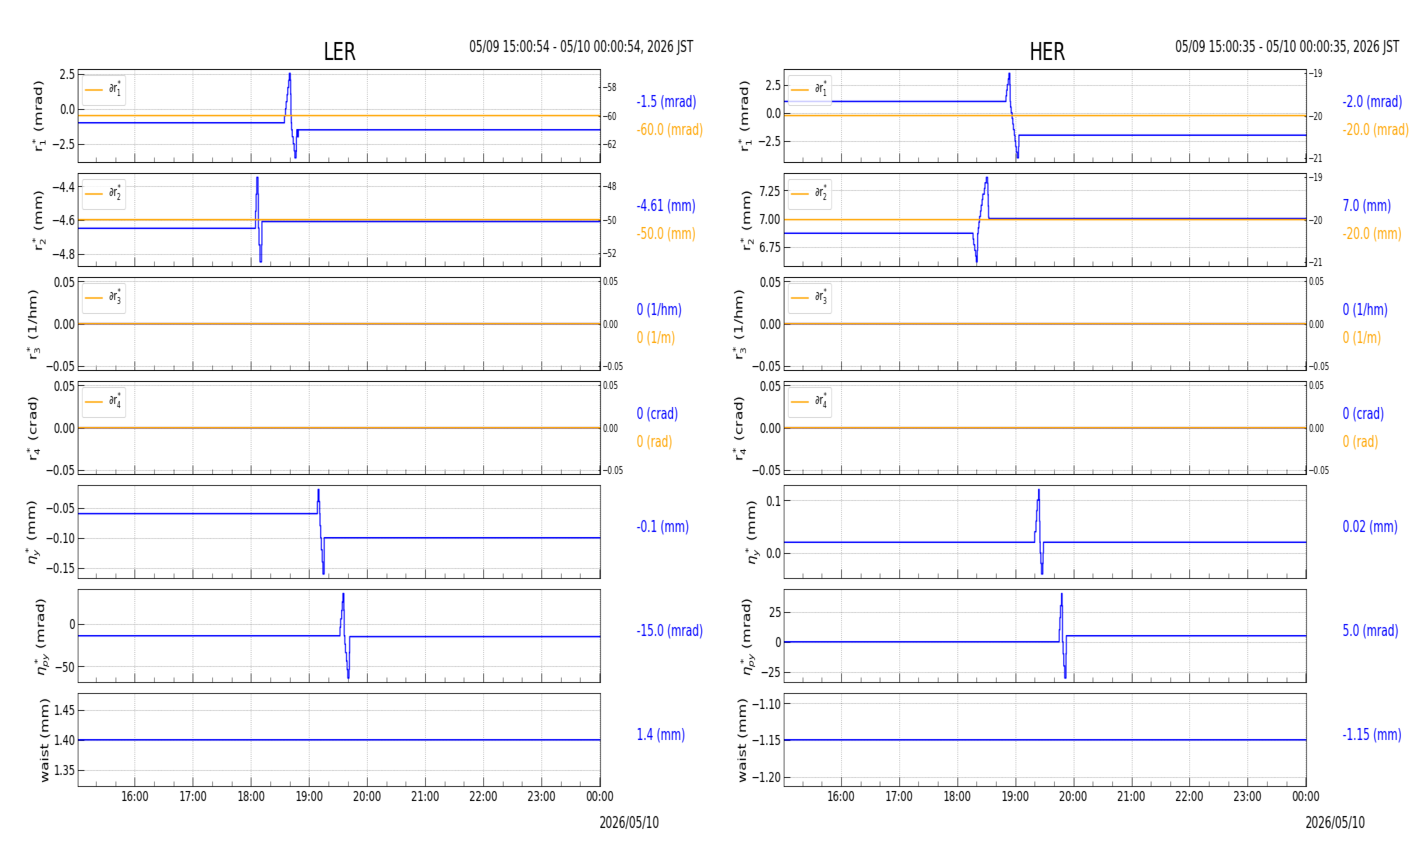
Task: Click HER orange value -20.0 (mrad)
Action: tap(1375, 130)
